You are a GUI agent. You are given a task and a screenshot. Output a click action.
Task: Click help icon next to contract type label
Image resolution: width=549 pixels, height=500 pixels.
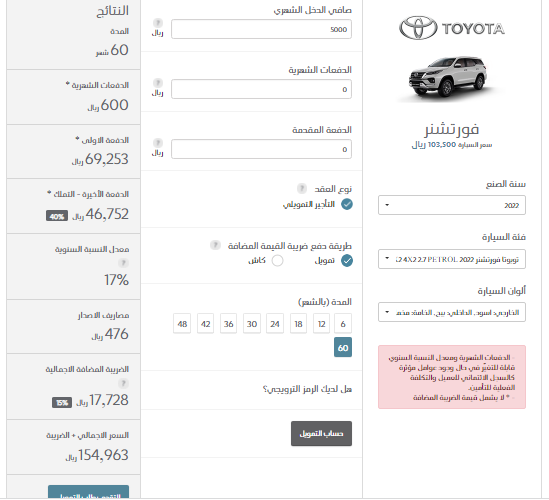point(302,188)
